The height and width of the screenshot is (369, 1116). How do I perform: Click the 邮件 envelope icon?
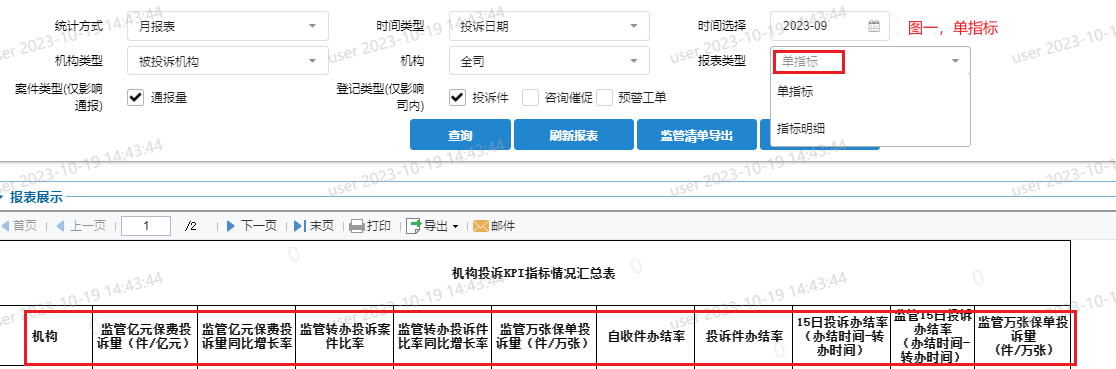click(x=481, y=226)
